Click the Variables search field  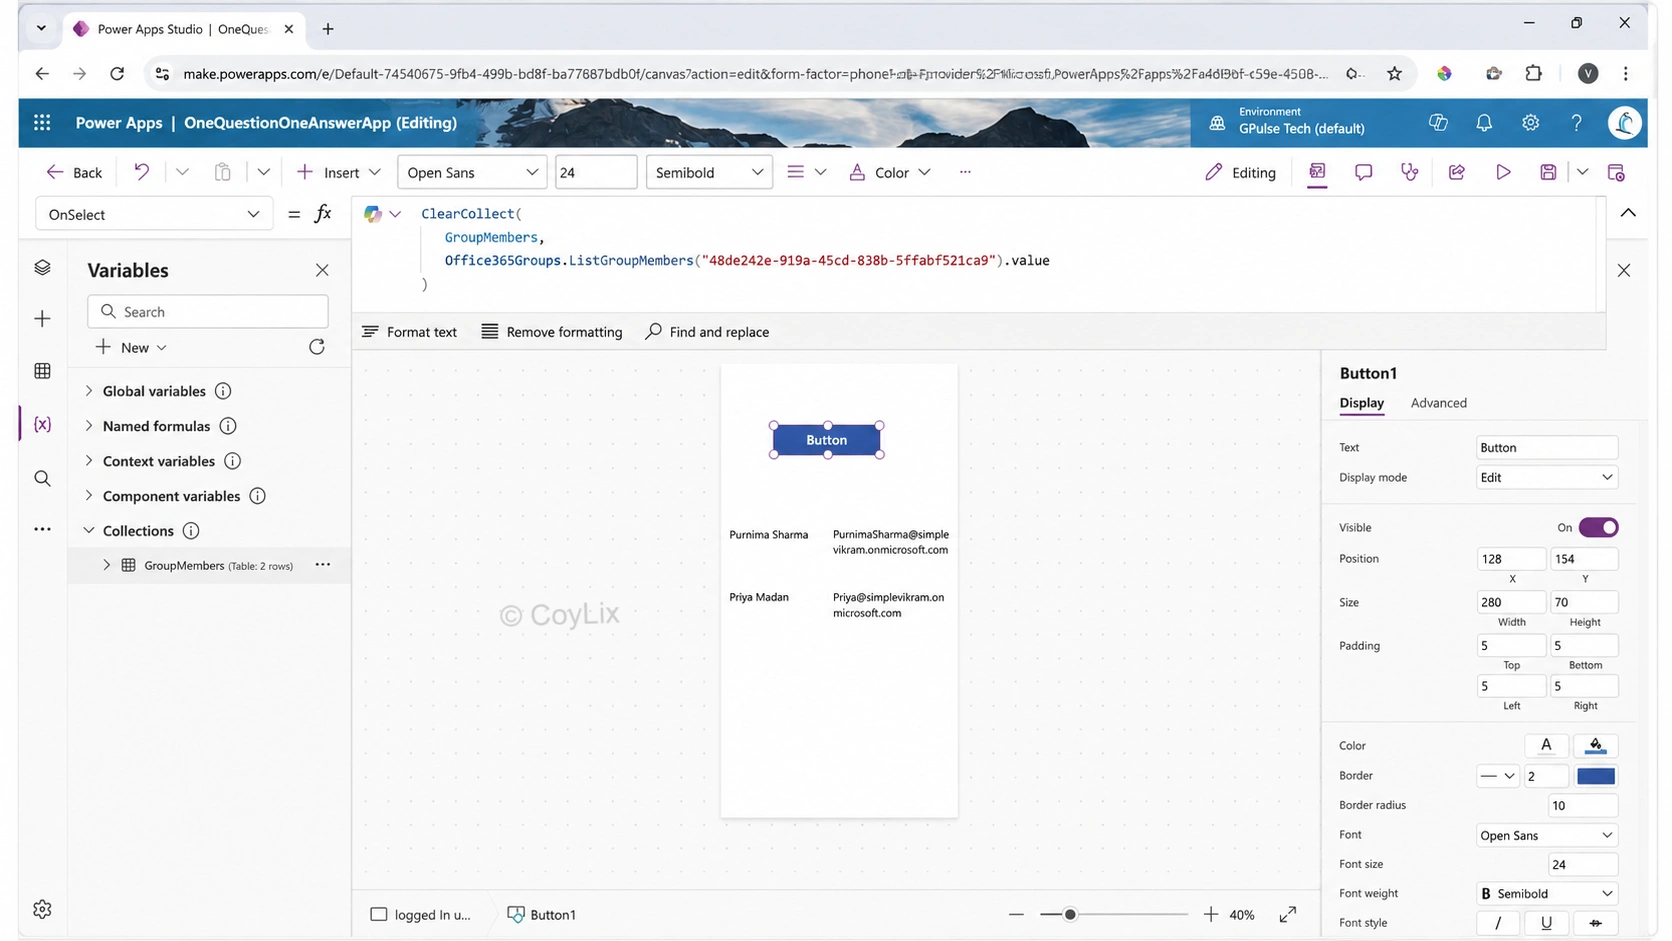[208, 312]
